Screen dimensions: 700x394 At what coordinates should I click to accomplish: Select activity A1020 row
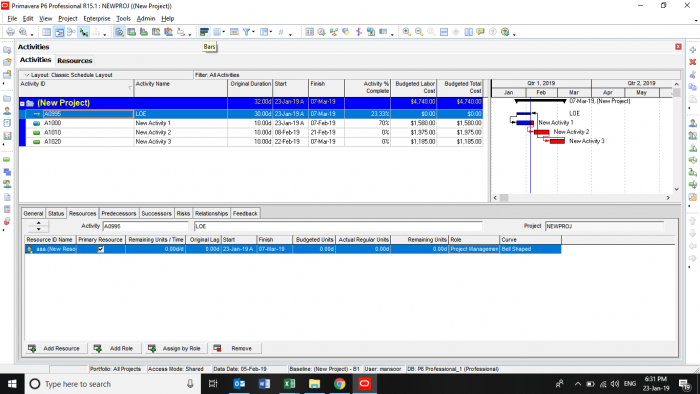point(251,142)
